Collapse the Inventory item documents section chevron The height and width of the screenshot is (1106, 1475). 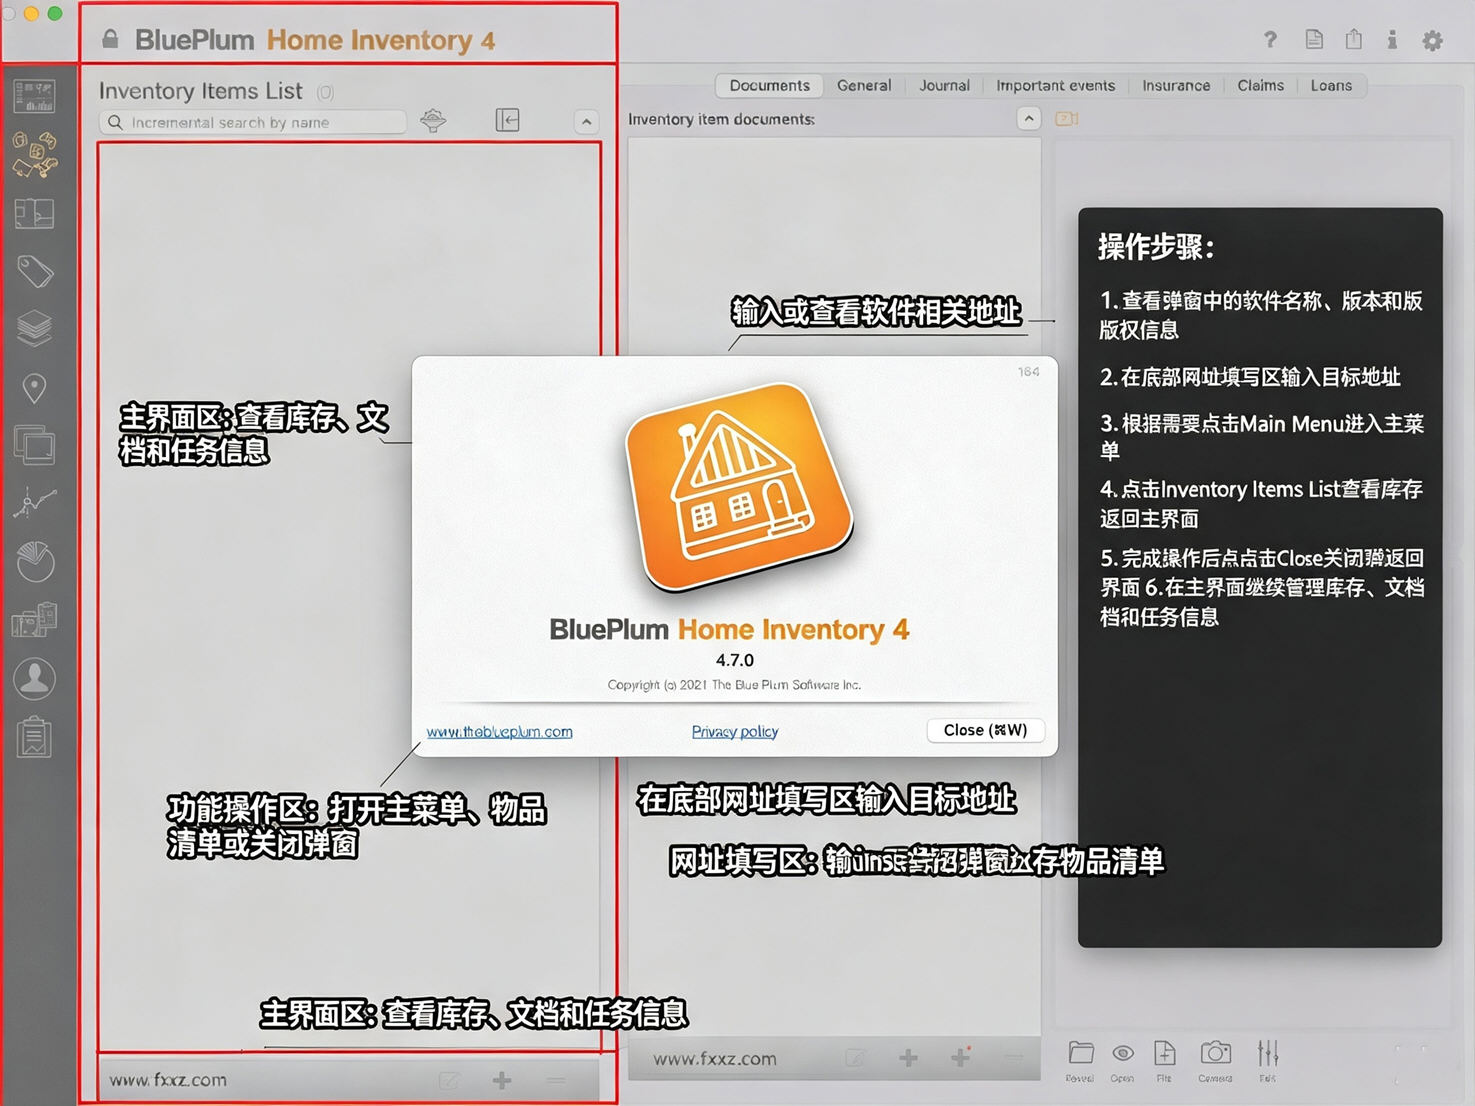1028,119
